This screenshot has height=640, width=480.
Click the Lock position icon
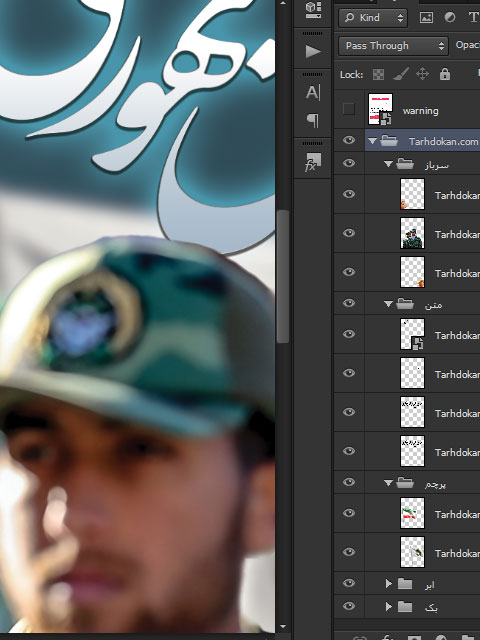(422, 74)
